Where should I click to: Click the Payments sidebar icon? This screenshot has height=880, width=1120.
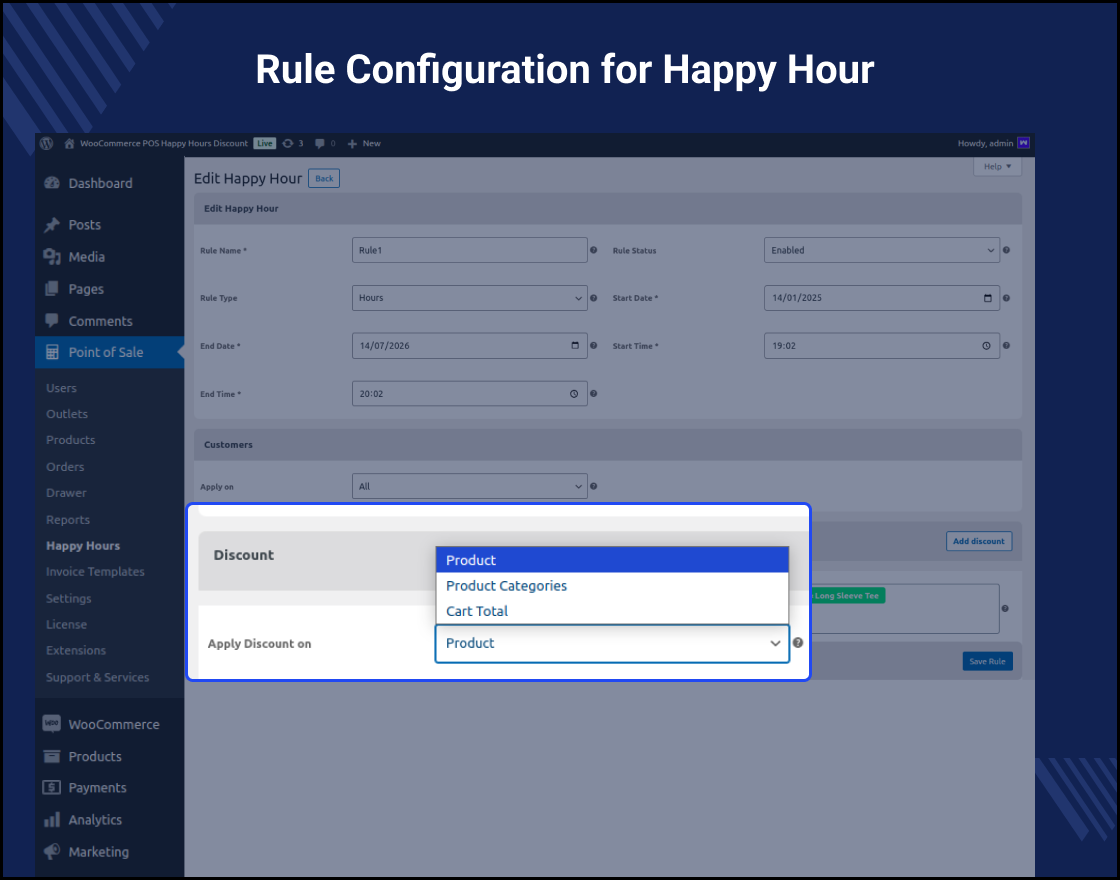[x=52, y=787]
